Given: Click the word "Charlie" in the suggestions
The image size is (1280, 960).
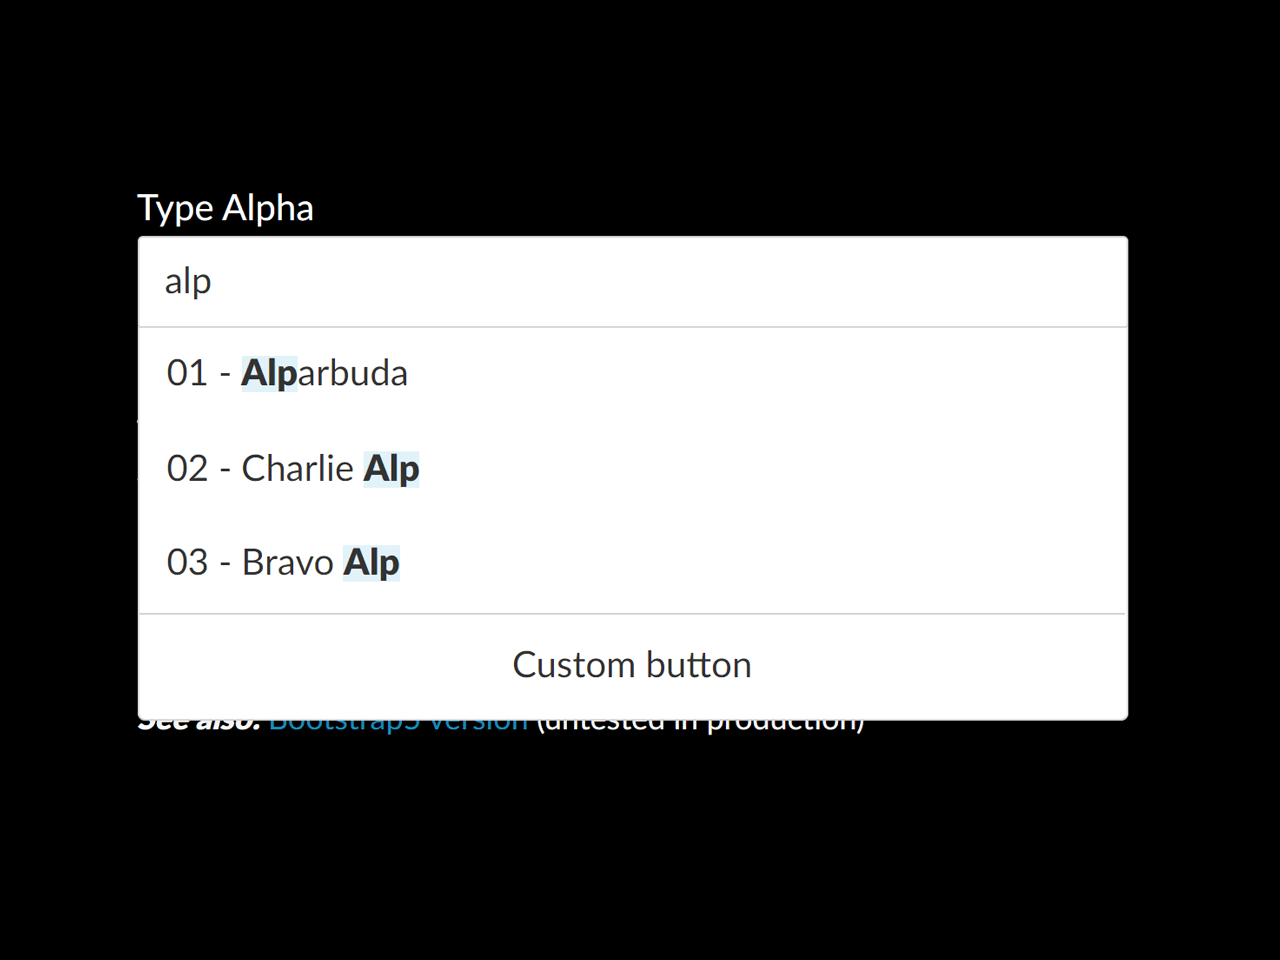Looking at the screenshot, I should 297,468.
